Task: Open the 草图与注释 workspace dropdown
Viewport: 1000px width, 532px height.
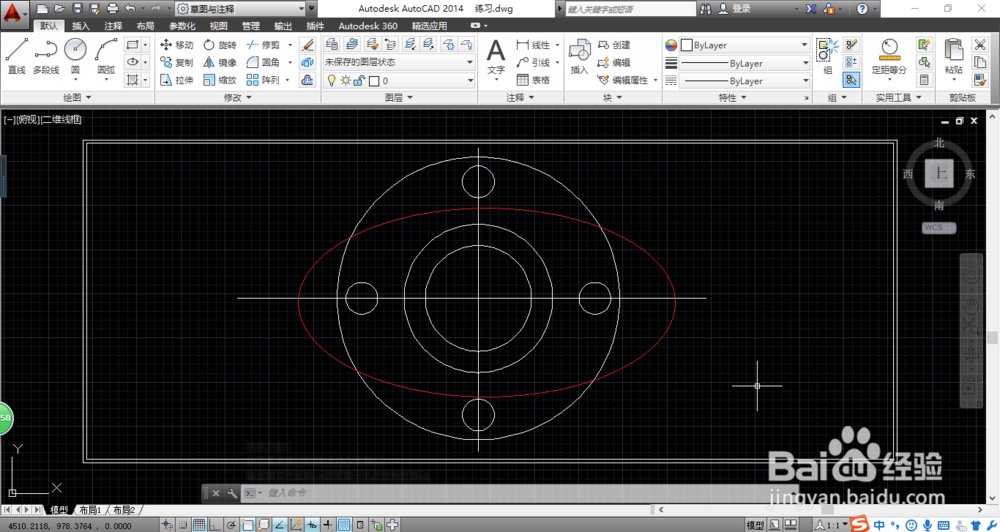Action: coord(241,8)
